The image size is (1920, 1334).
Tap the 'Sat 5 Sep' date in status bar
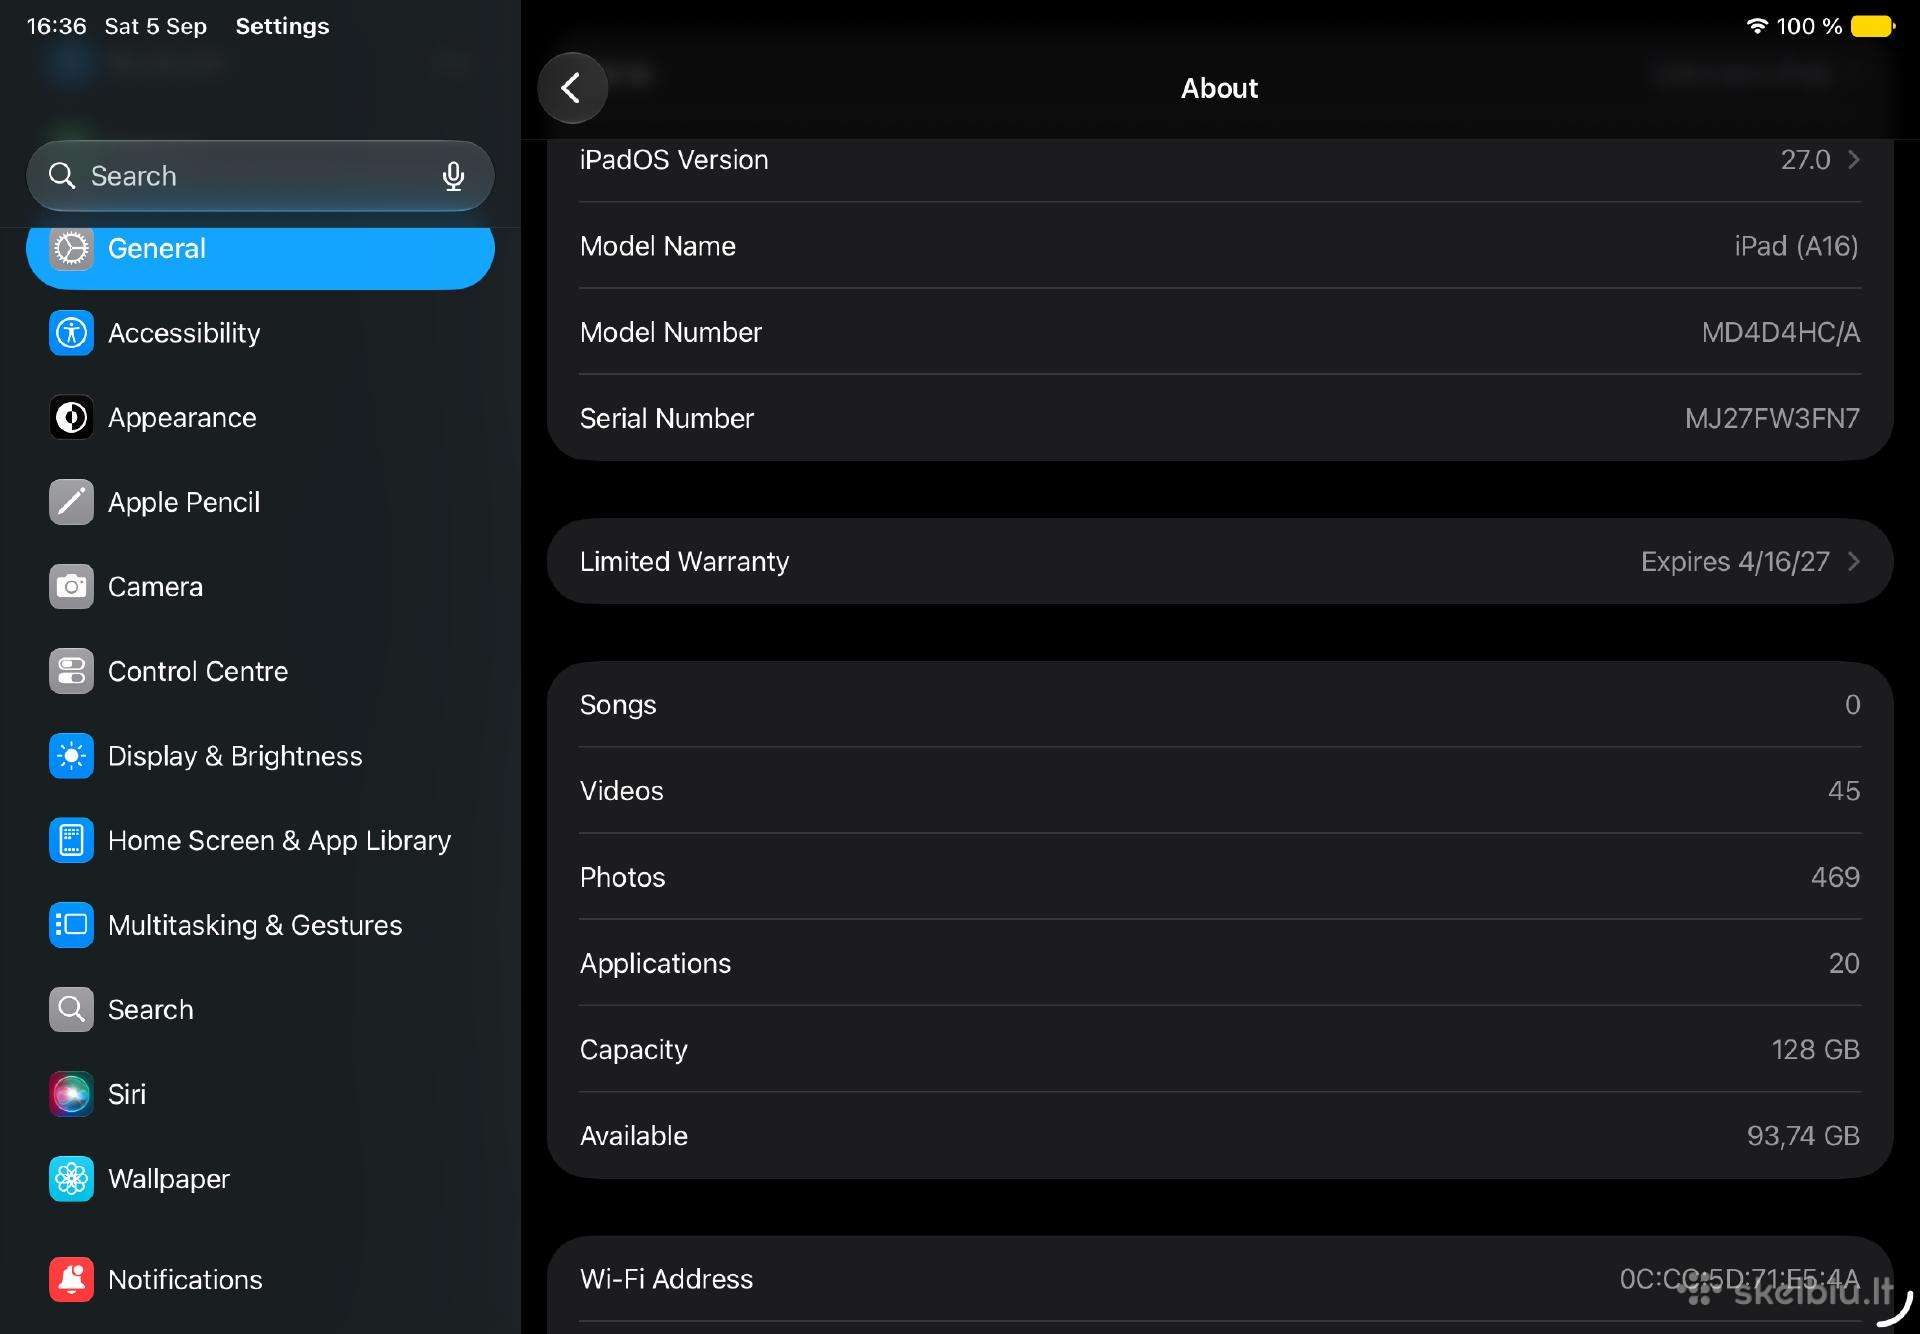[x=156, y=26]
